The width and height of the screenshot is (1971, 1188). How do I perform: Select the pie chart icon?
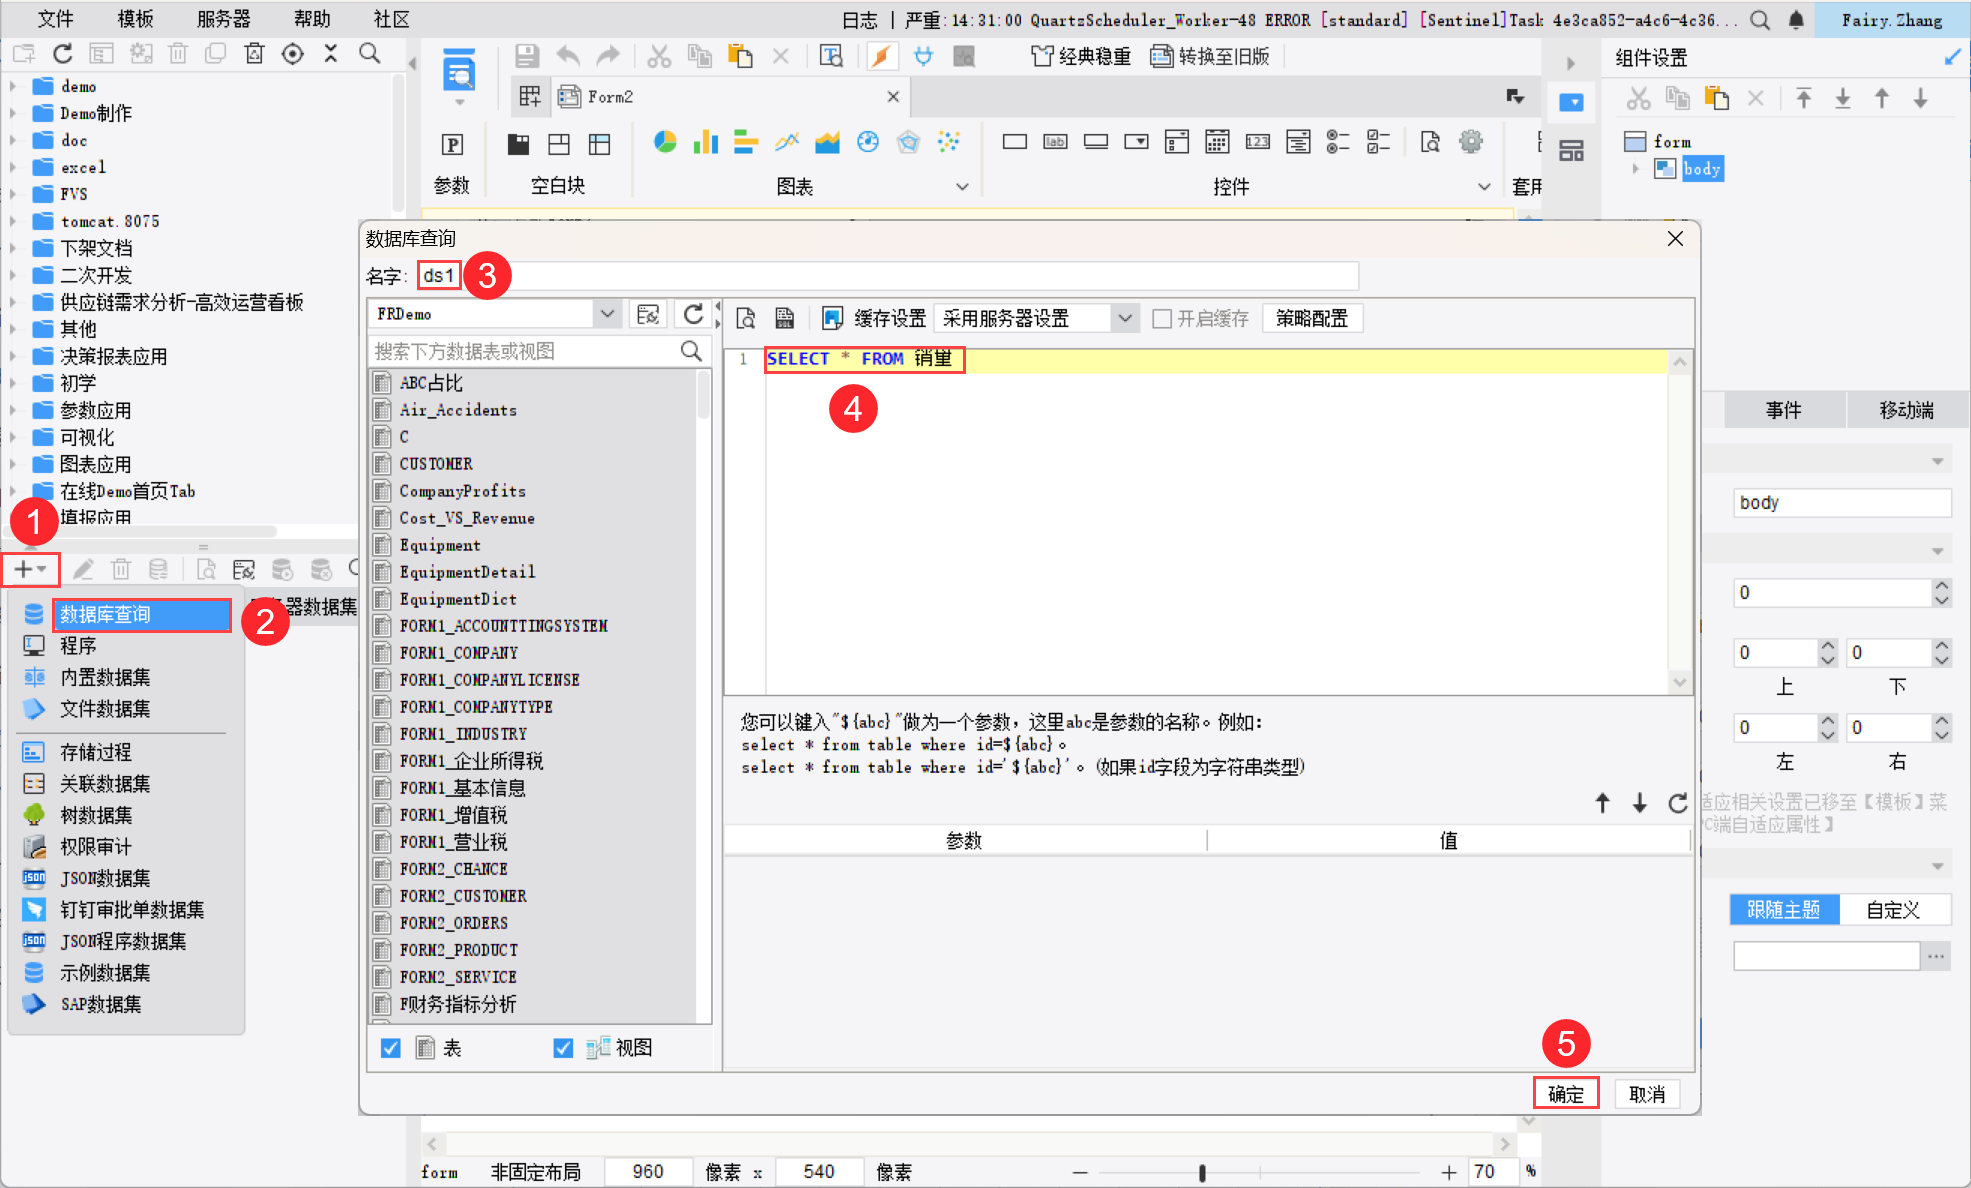pyautogui.click(x=665, y=142)
